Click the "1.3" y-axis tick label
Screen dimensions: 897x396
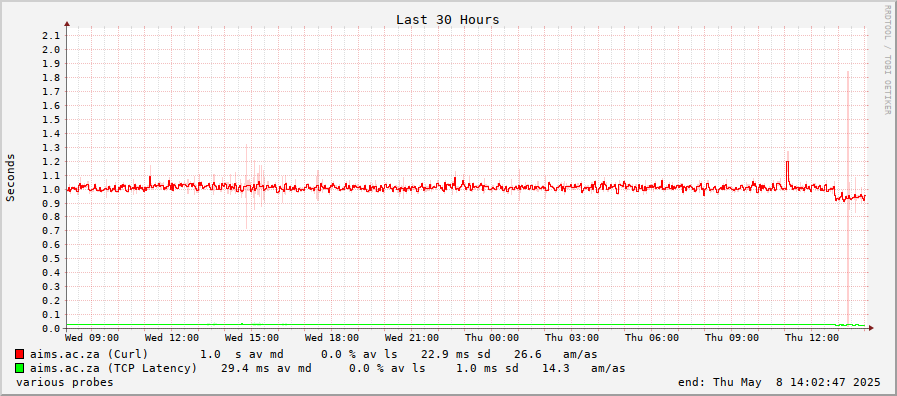point(50,147)
